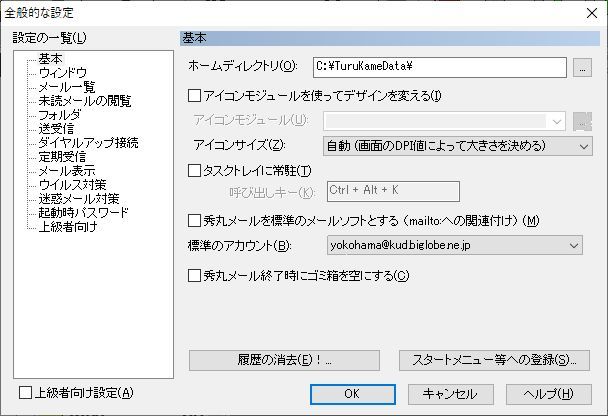Select ウイルス対策 in the tree
The width and height of the screenshot is (608, 416).
(72, 185)
